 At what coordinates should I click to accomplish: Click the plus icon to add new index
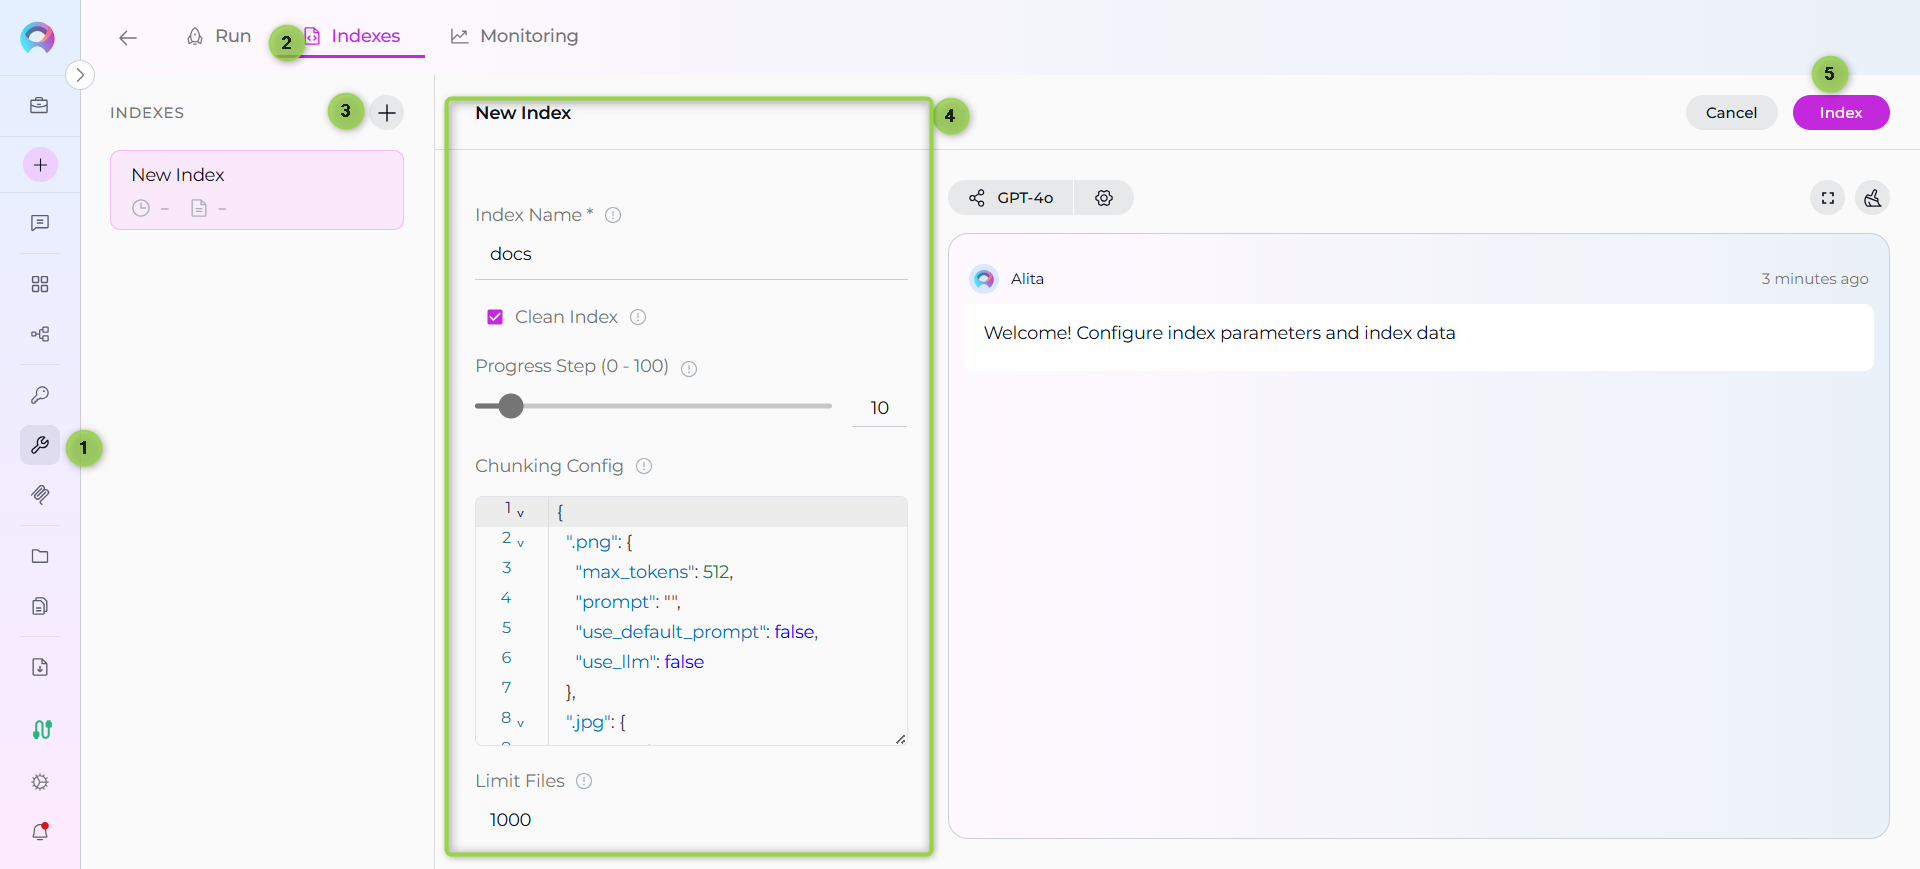(x=387, y=112)
